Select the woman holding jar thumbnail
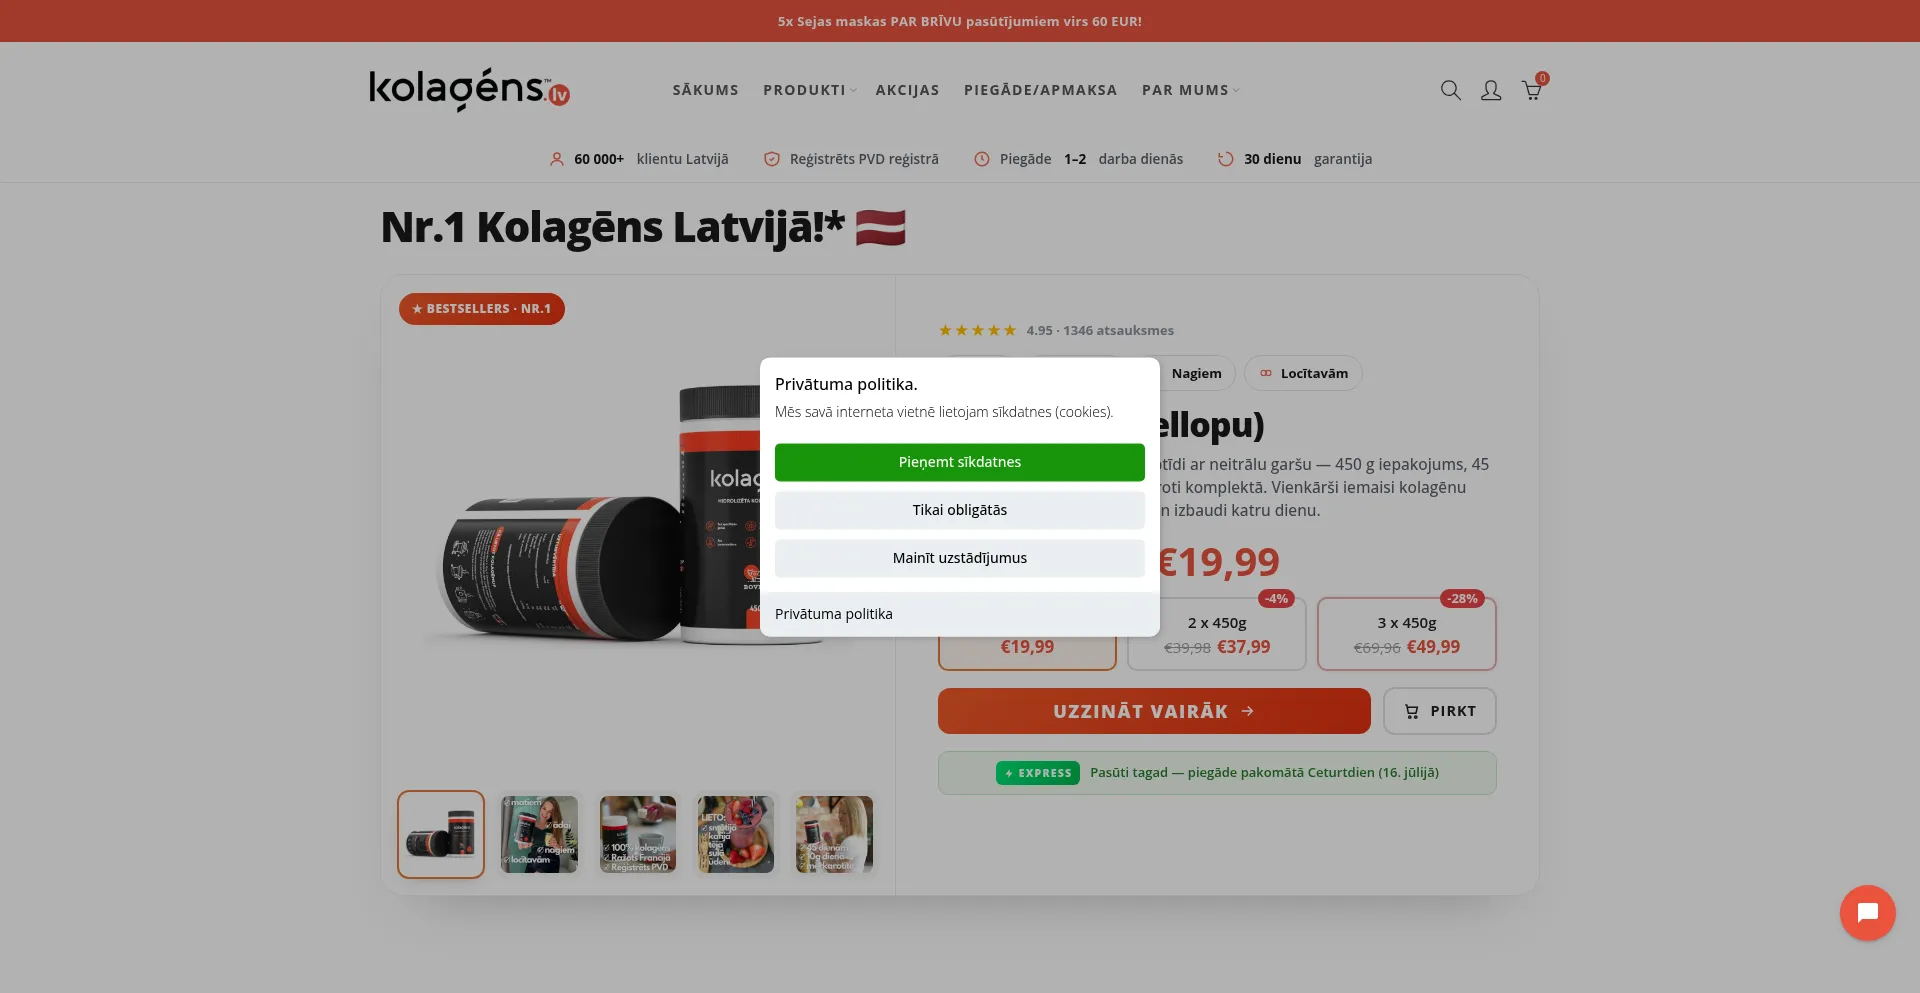The image size is (1920, 993). click(x=540, y=835)
